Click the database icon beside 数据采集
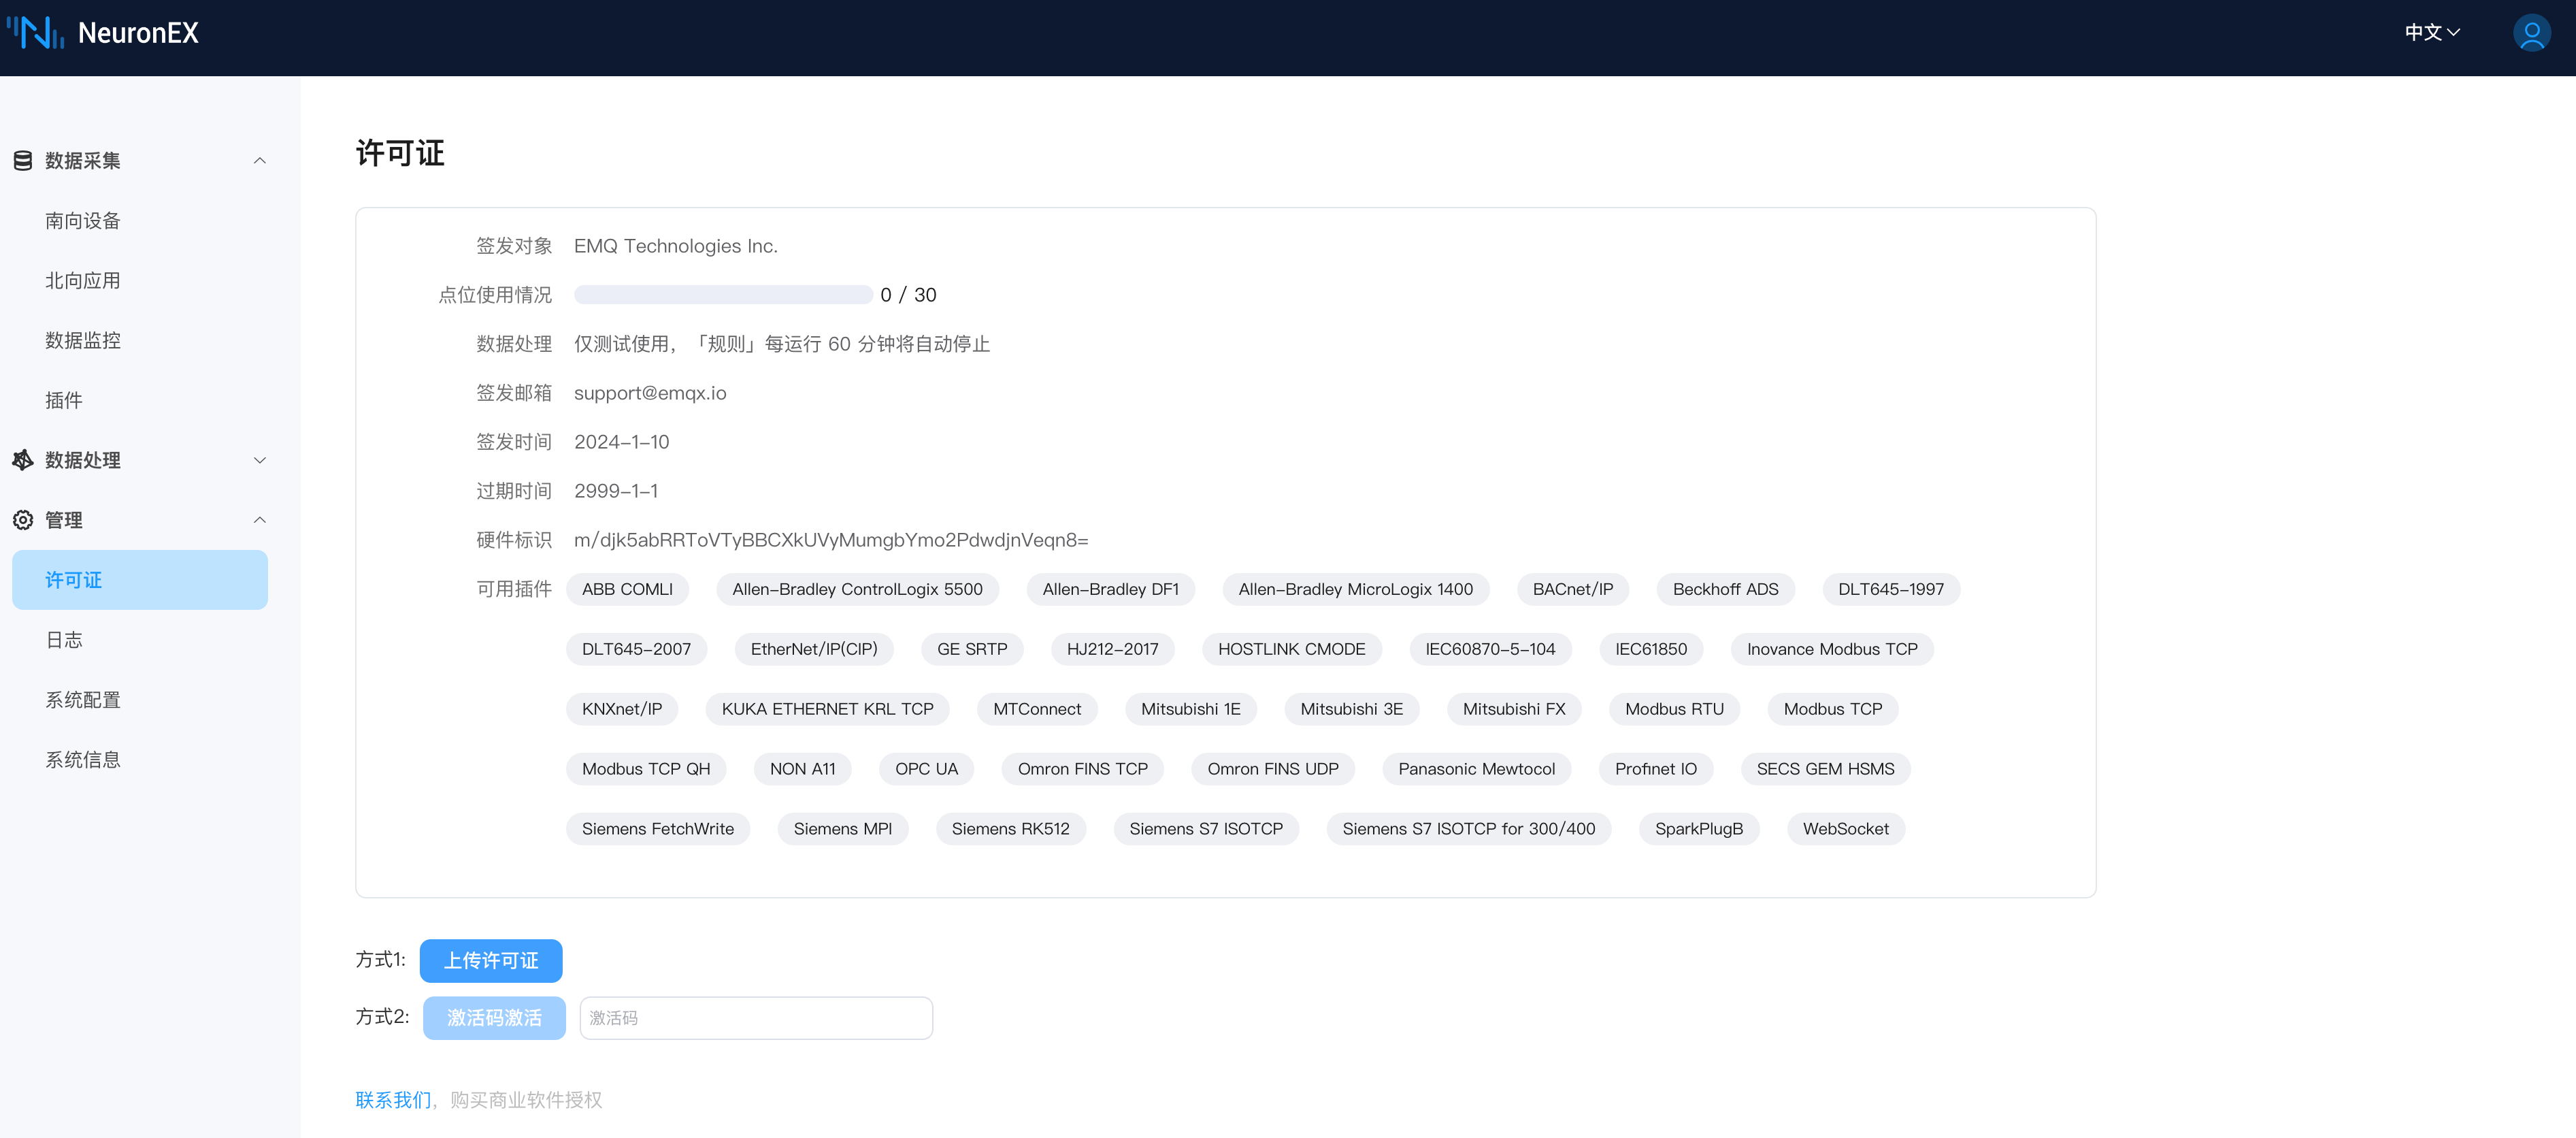The image size is (2576, 1138). coord(23,161)
